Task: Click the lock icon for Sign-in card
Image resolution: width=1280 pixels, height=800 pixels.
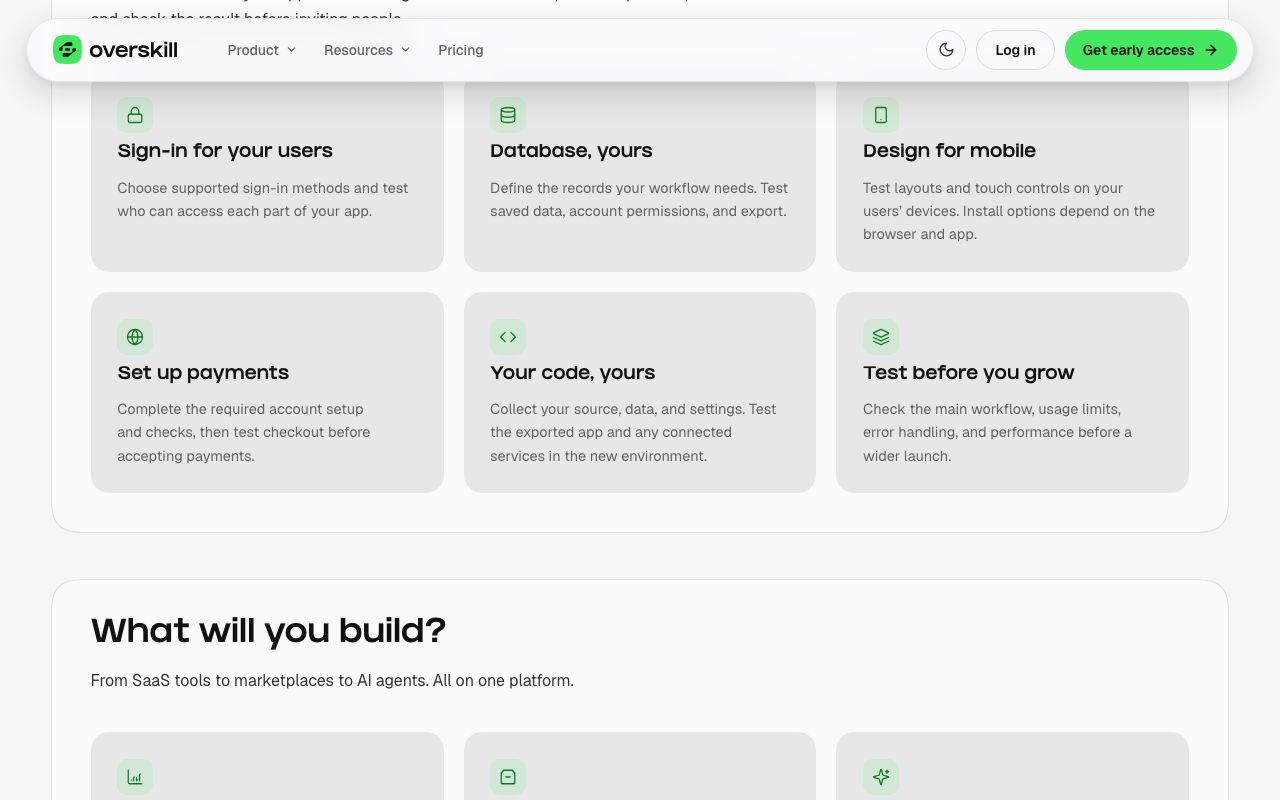Action: pos(135,115)
